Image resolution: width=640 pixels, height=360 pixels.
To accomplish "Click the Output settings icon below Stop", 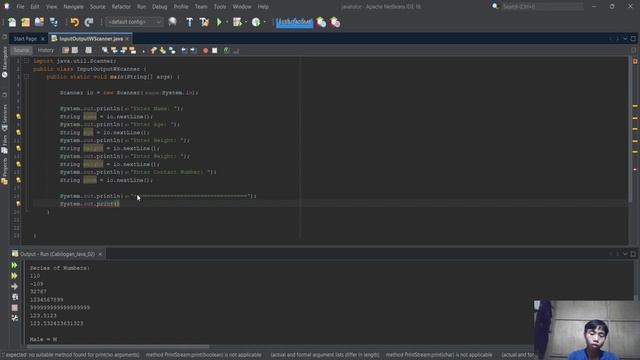I will coord(15,318).
